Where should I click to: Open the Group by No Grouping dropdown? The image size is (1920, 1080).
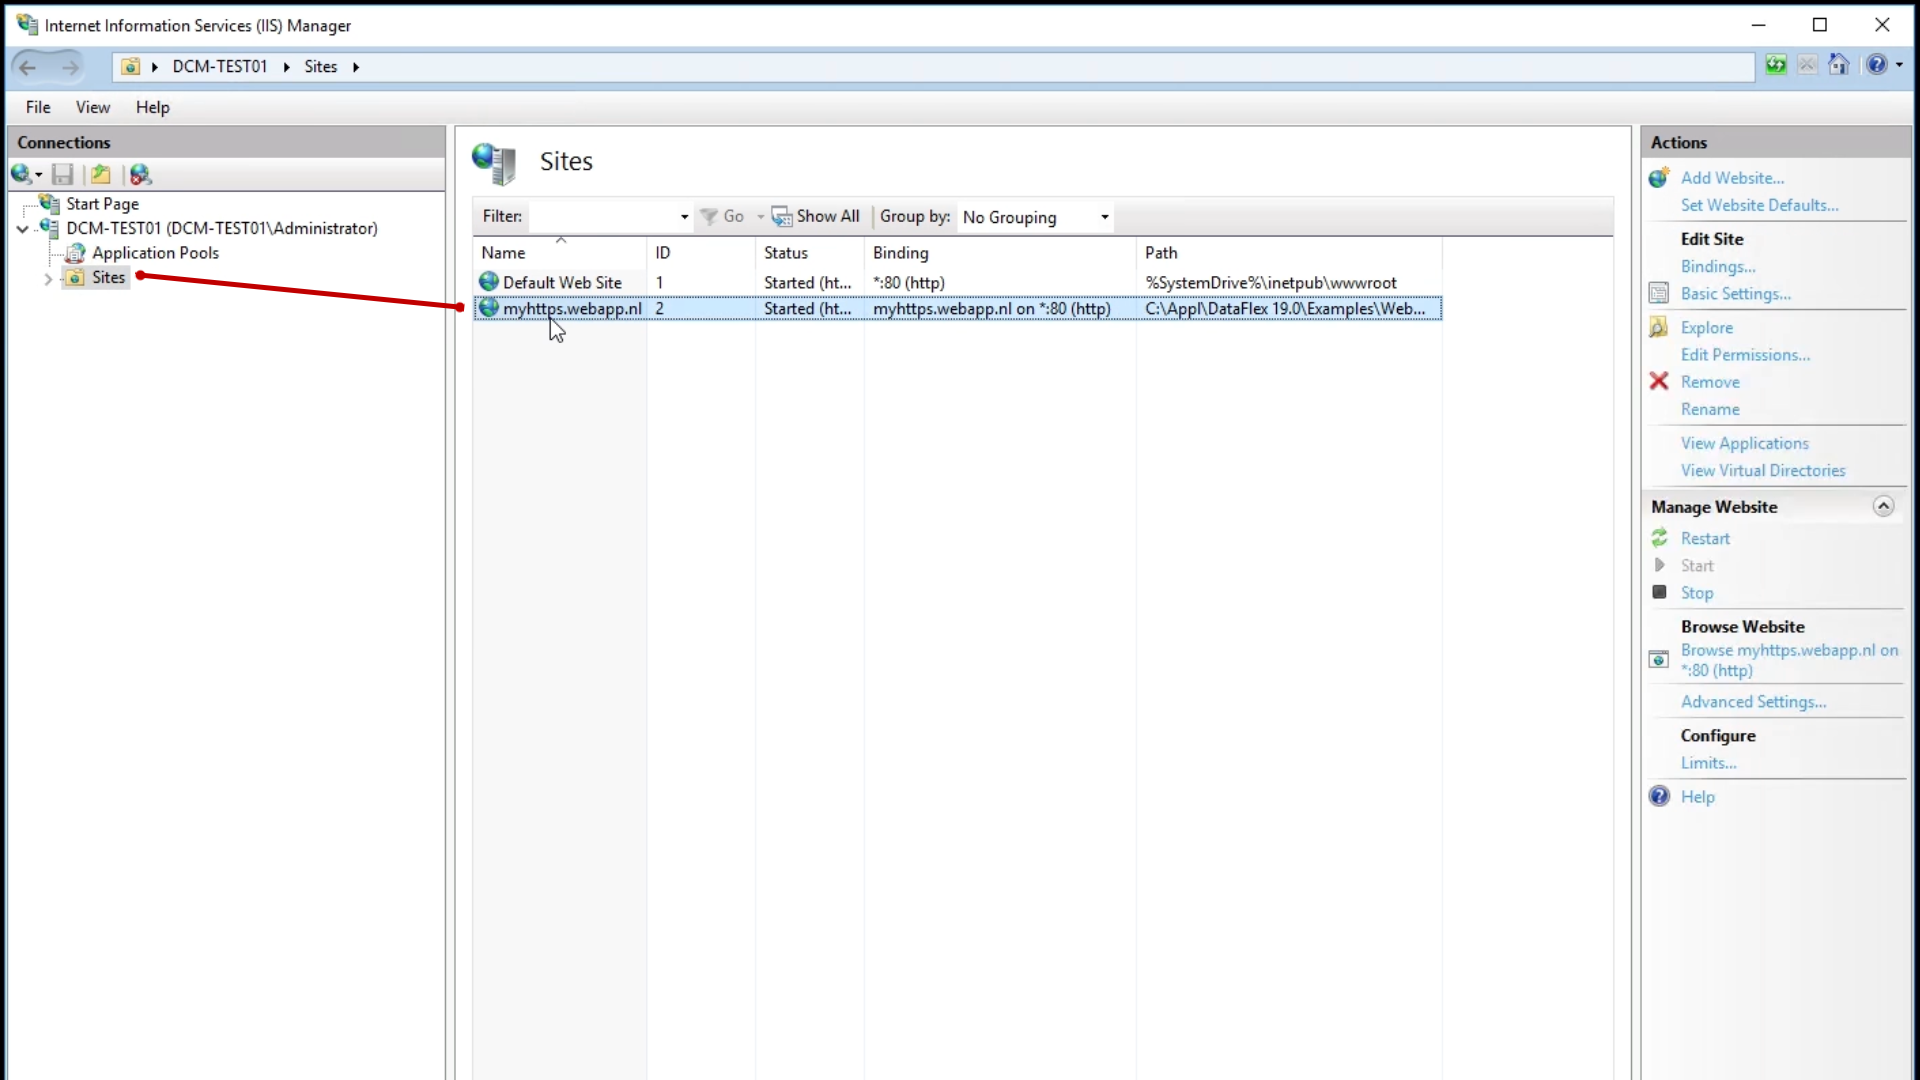(1104, 217)
